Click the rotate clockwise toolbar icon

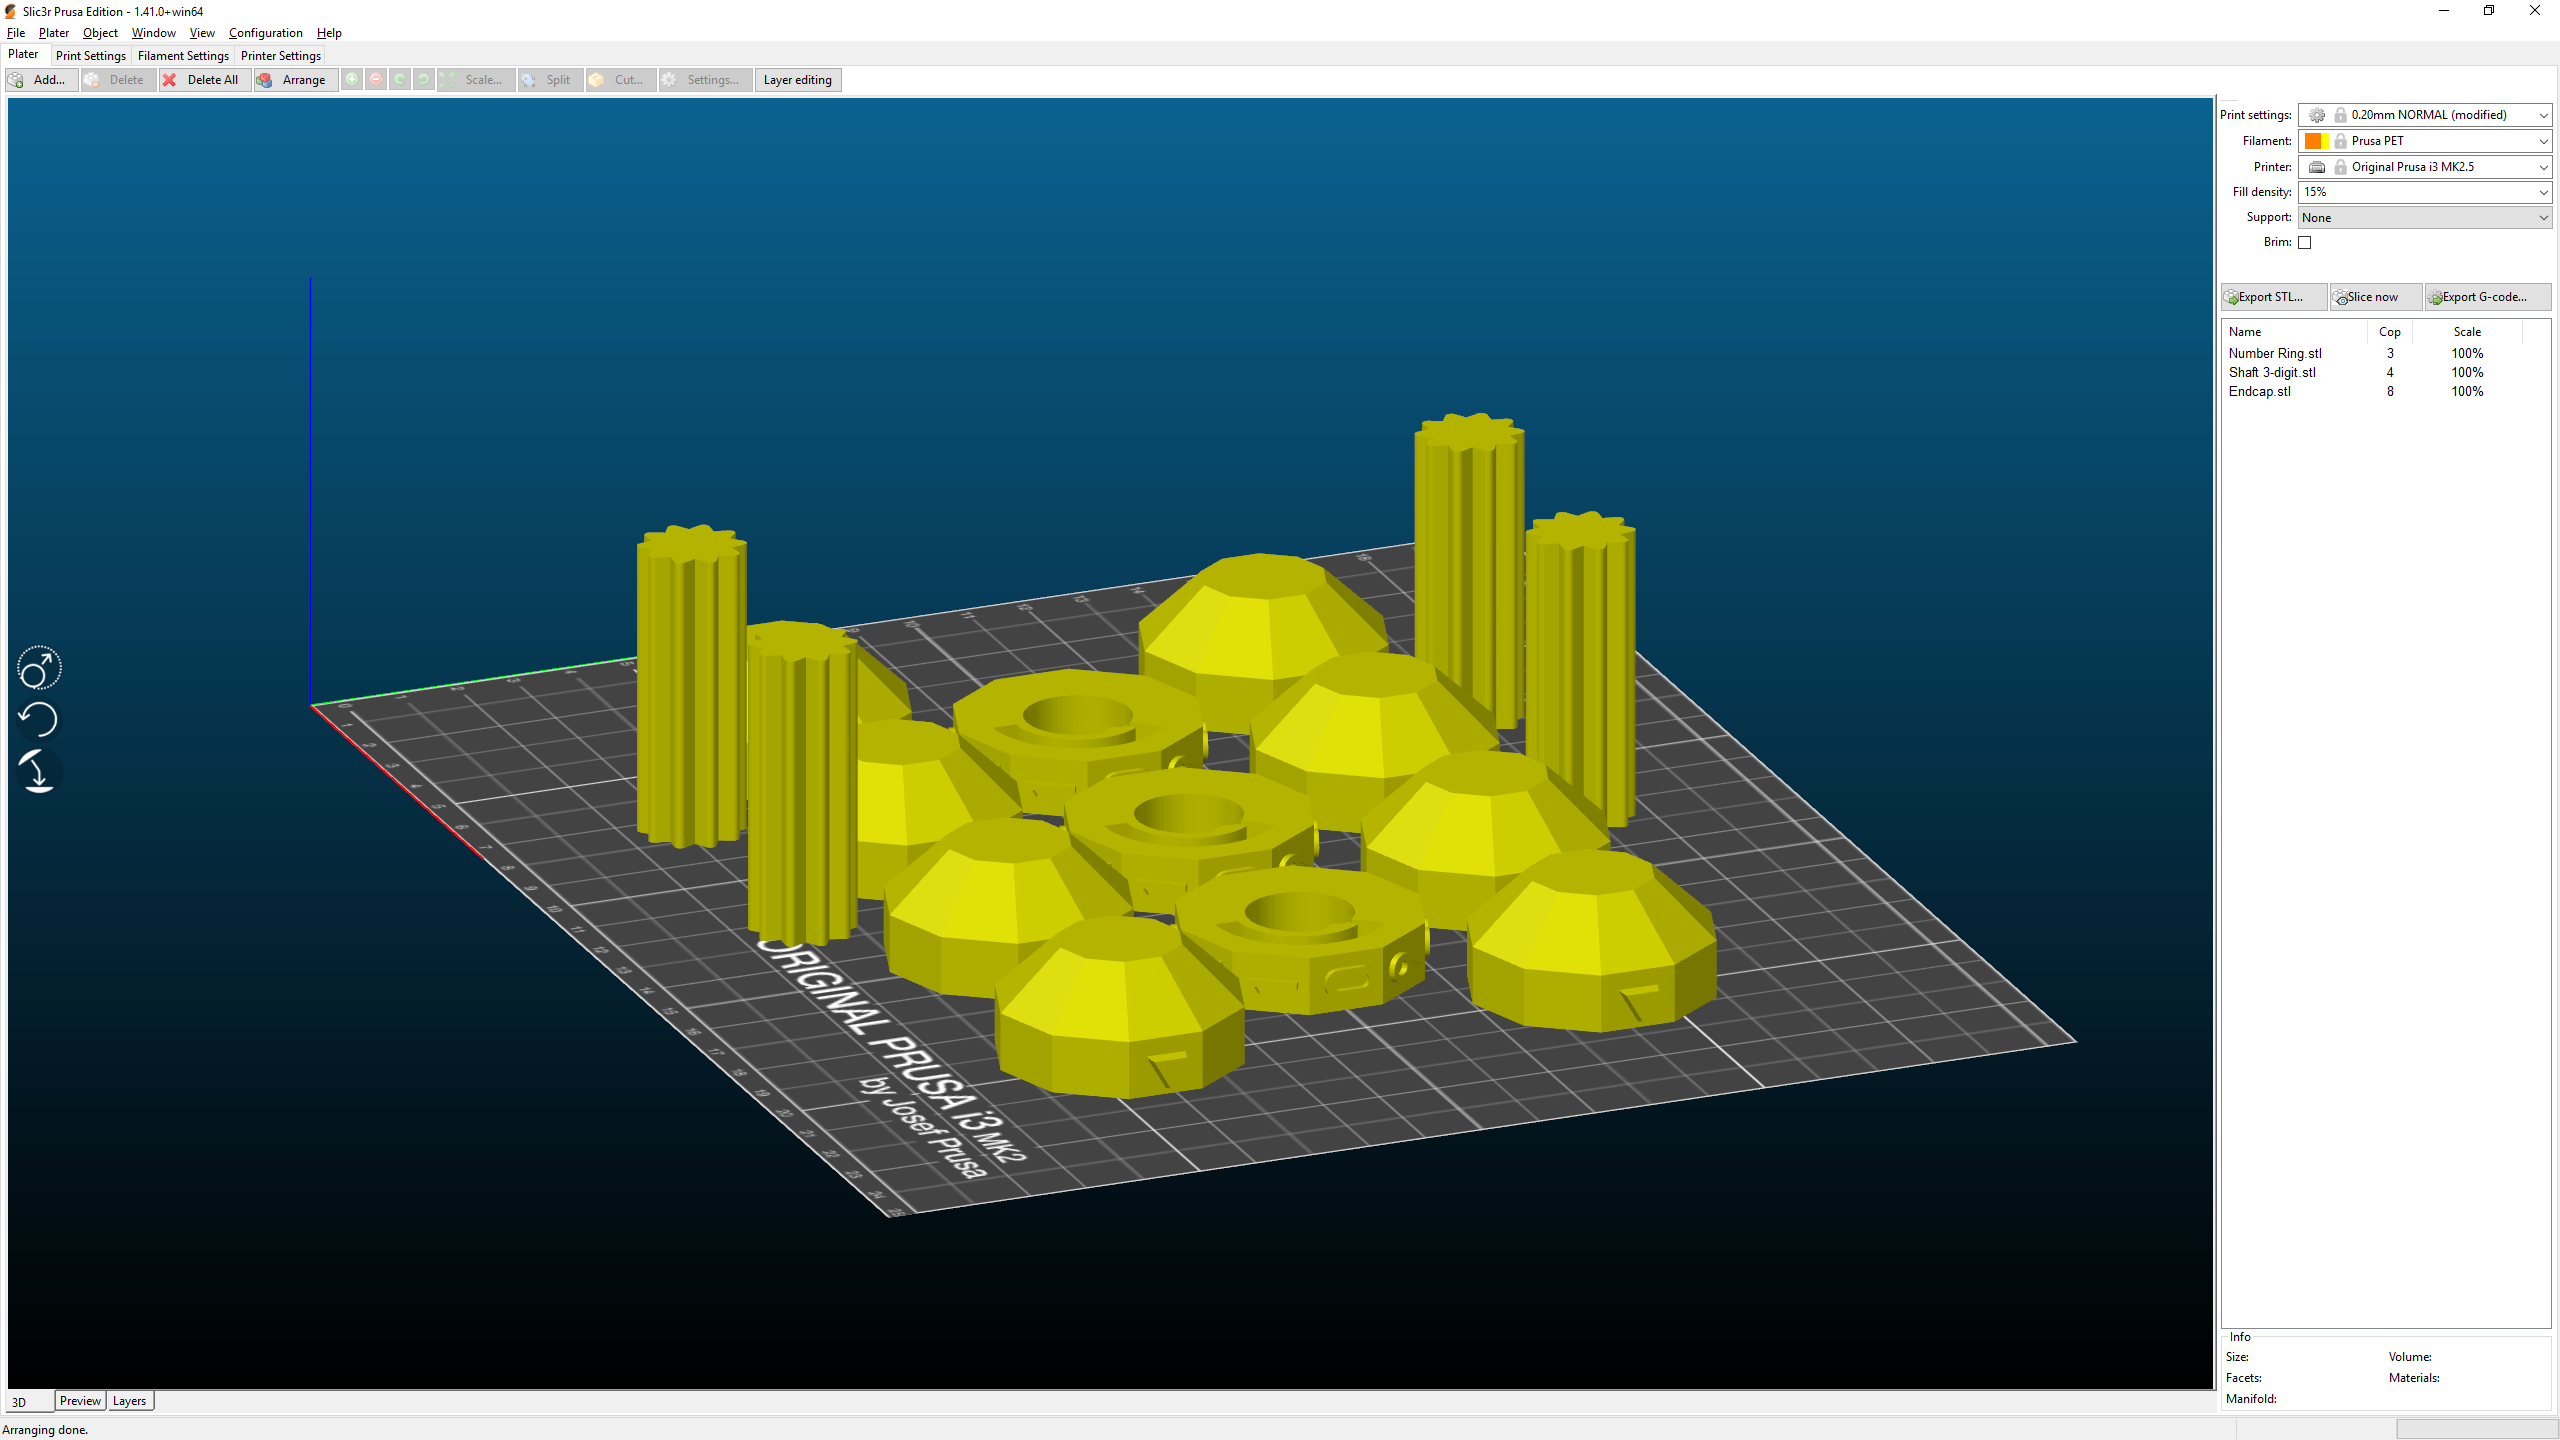[x=424, y=80]
